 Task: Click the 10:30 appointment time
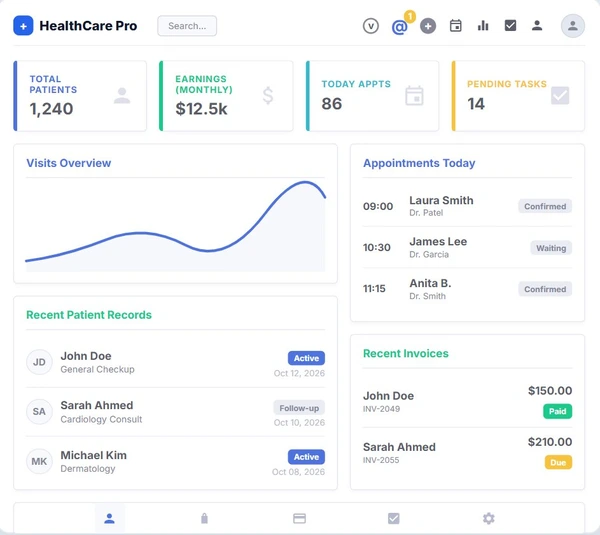click(377, 248)
